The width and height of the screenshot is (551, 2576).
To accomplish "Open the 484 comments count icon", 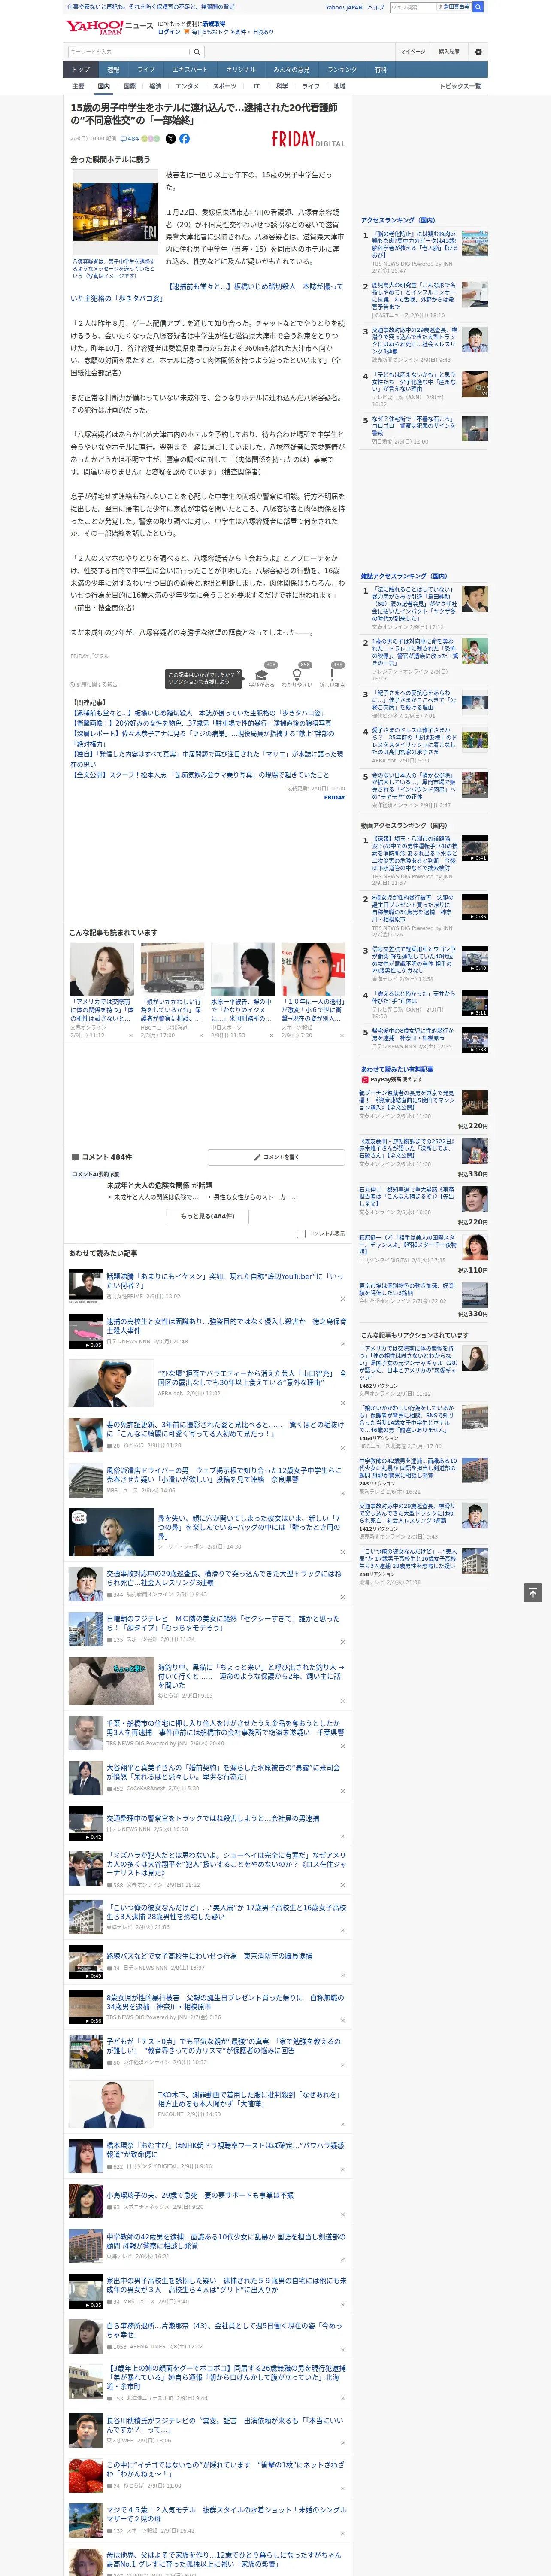I will point(131,139).
